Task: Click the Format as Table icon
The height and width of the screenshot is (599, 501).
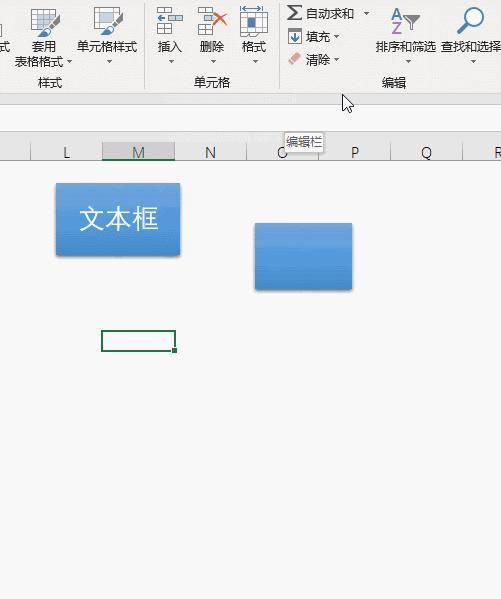Action: click(x=45, y=23)
